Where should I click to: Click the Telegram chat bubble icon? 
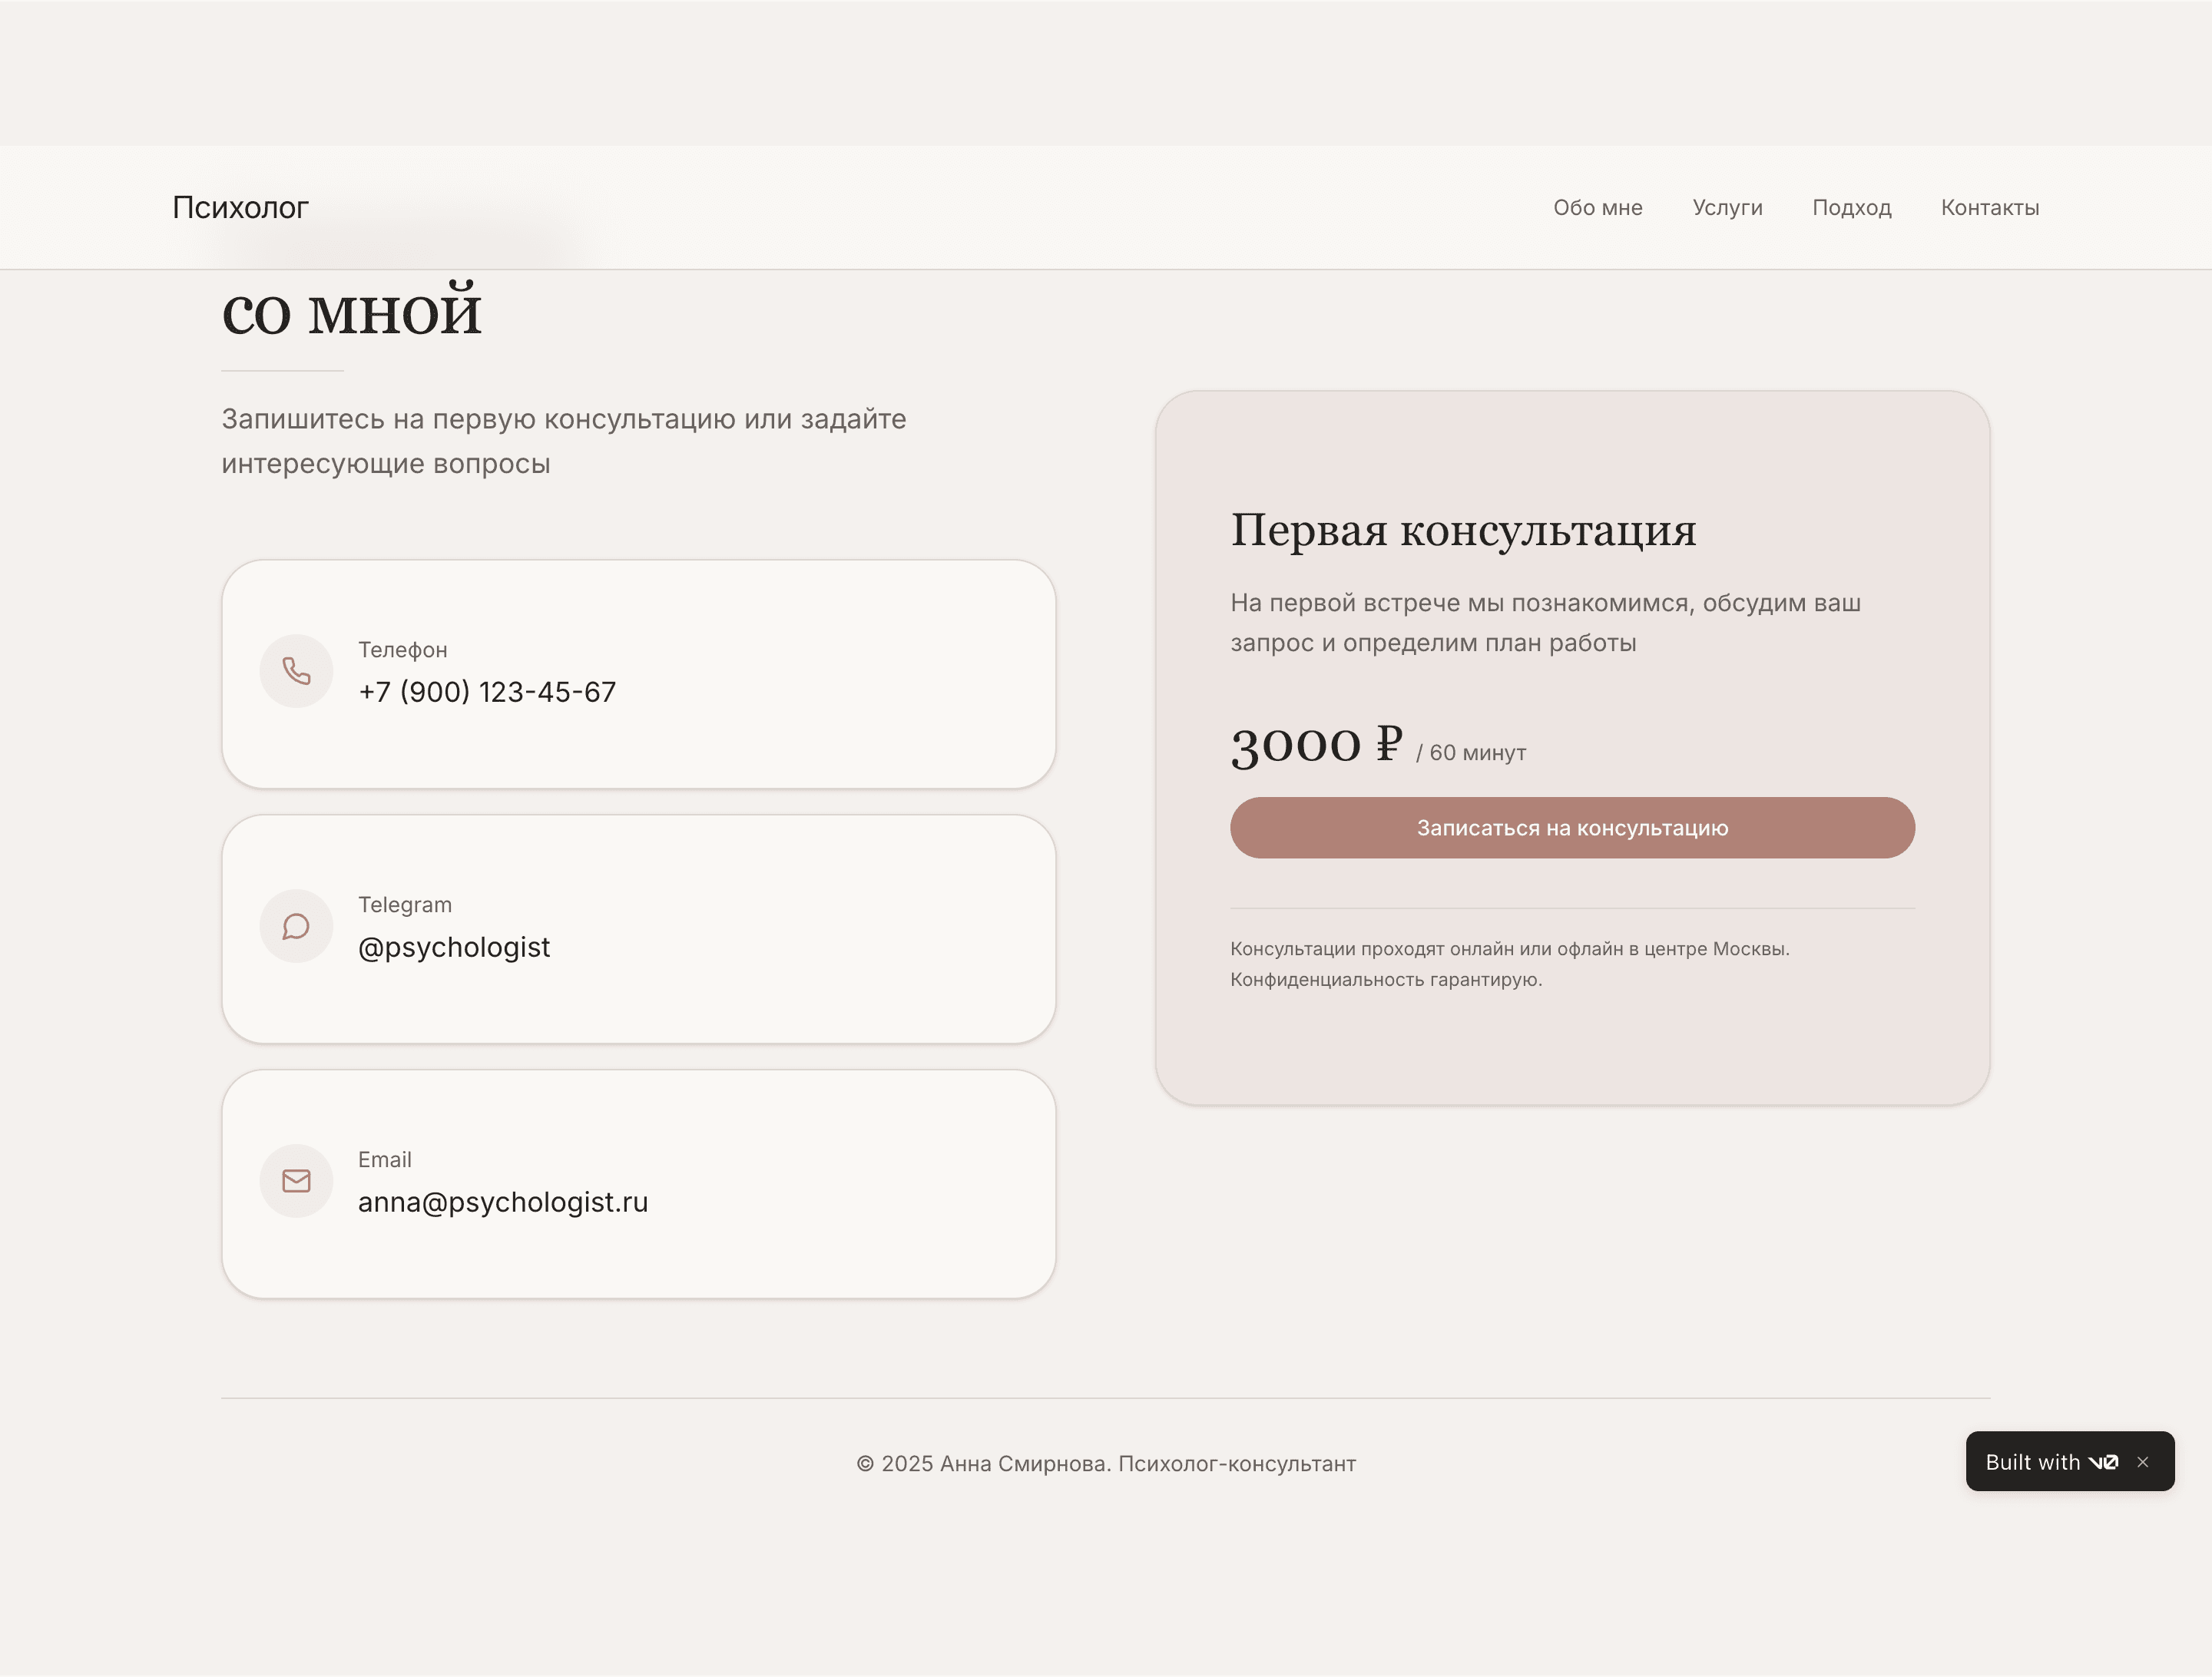pos(296,926)
